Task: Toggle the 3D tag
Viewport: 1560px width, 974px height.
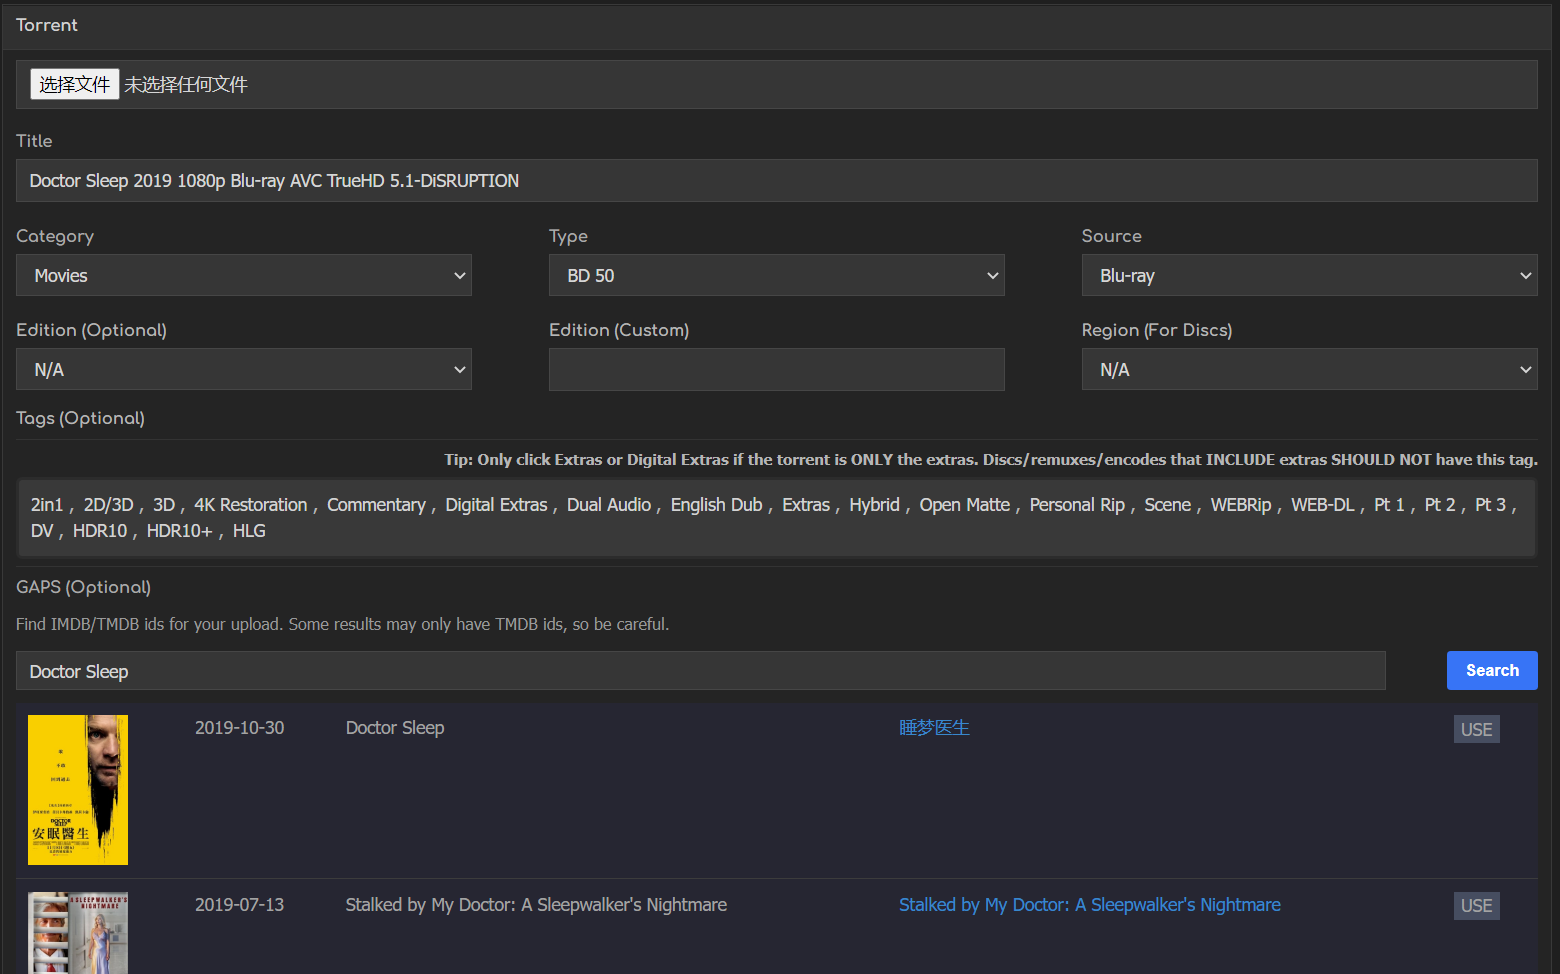Action: (x=164, y=505)
